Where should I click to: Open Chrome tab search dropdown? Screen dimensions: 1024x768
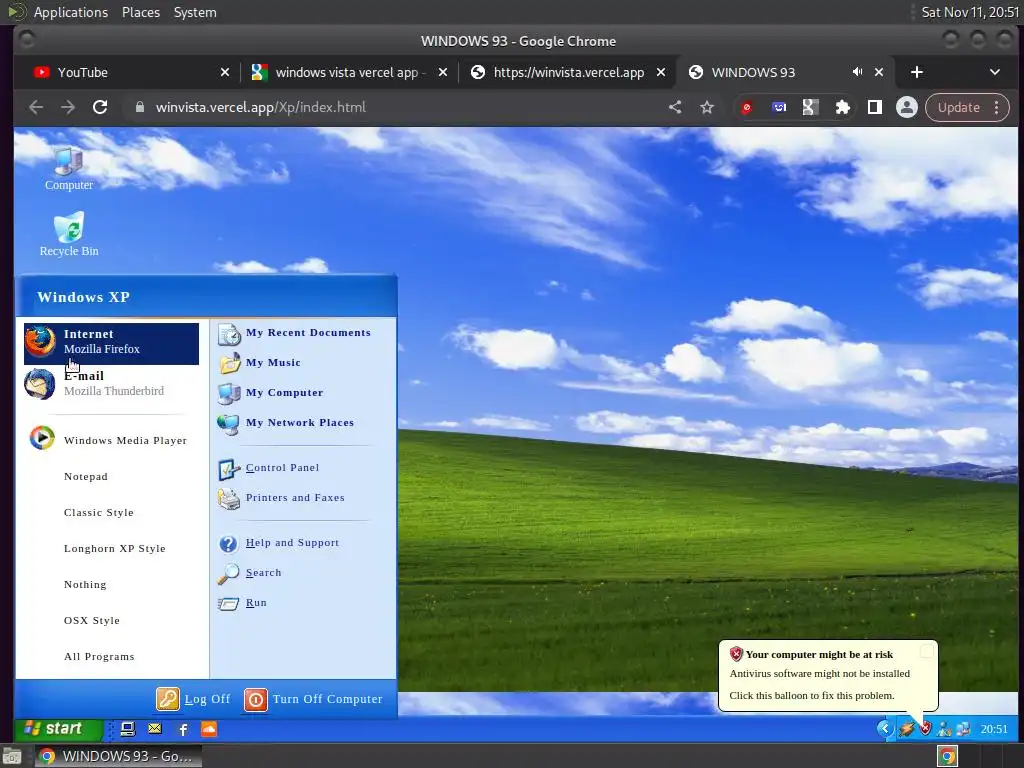pyautogui.click(x=995, y=72)
